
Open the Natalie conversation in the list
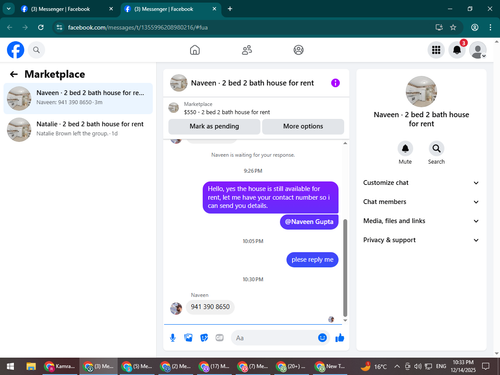(78, 129)
